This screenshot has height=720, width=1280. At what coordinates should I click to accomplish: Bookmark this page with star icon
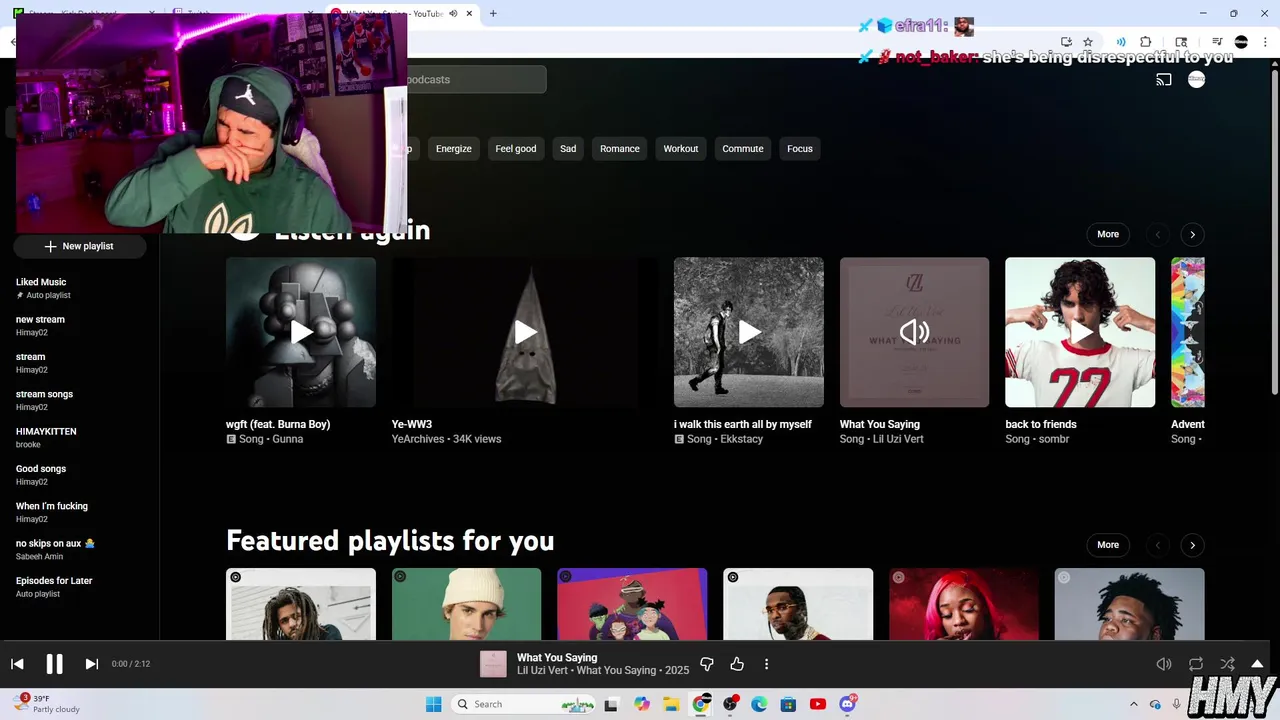click(1088, 42)
